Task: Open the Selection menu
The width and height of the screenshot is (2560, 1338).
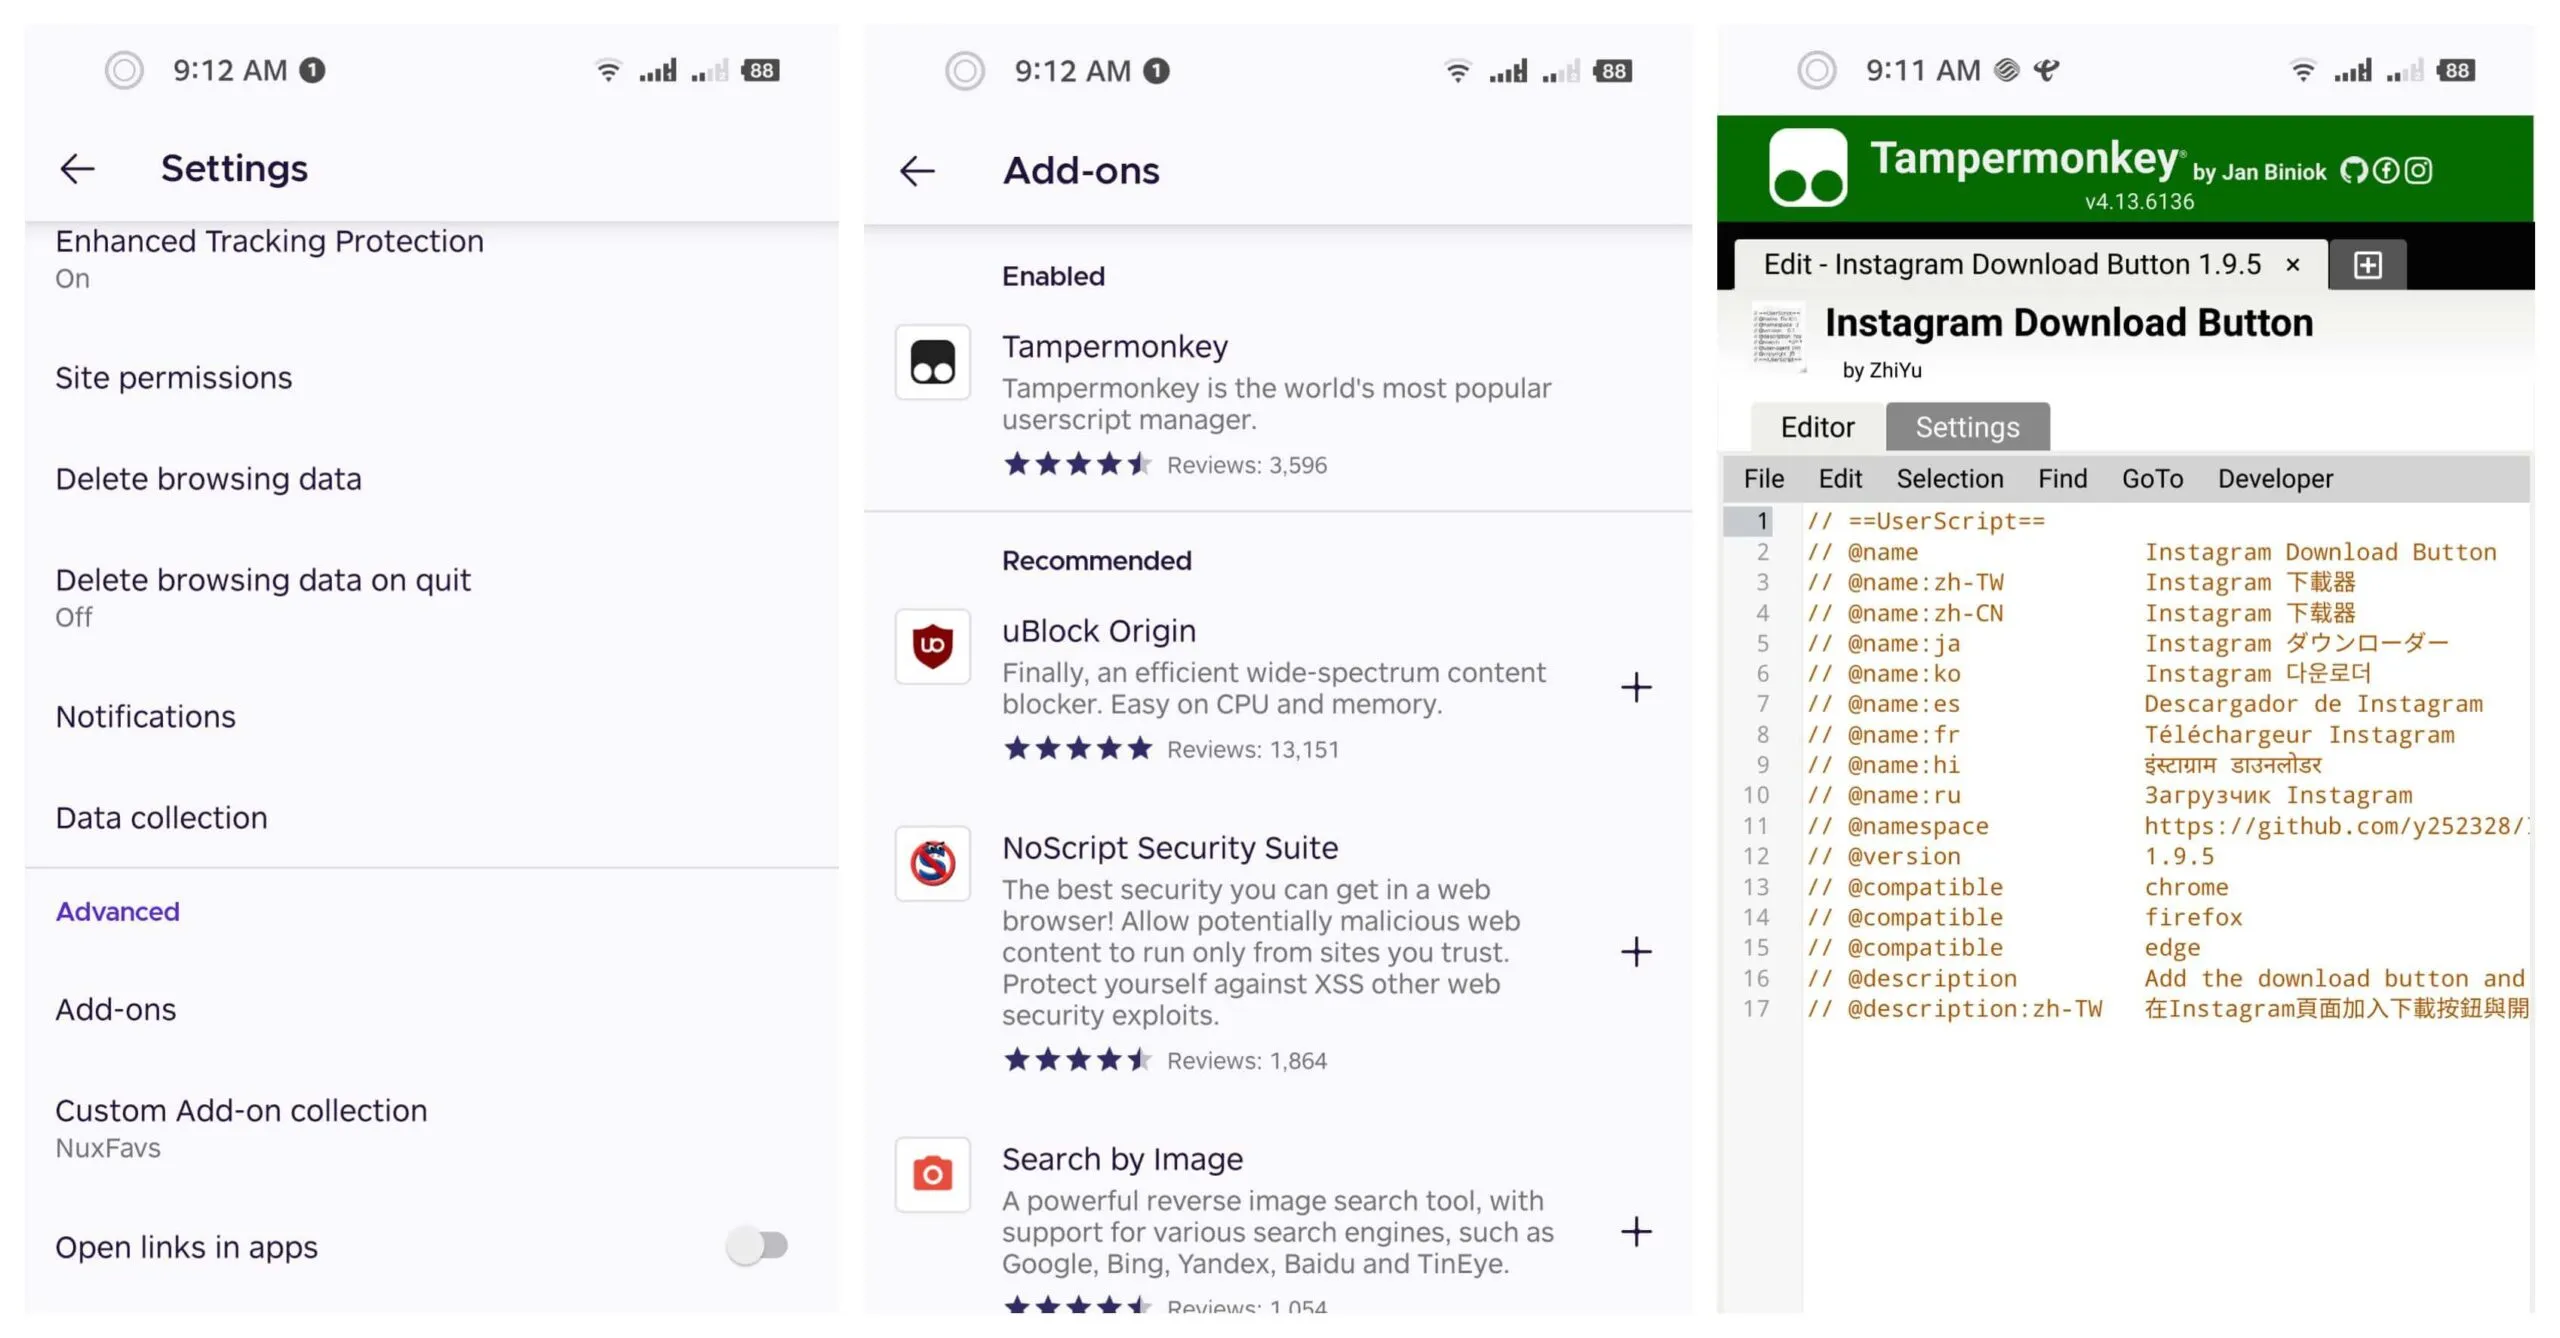Action: (1950, 479)
